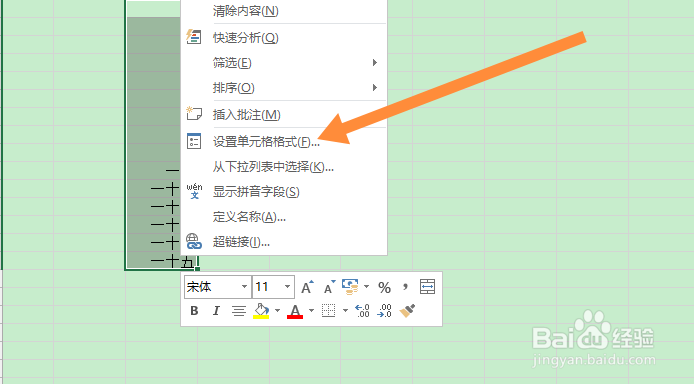
Task: Toggle italic formatting
Action: [216, 311]
